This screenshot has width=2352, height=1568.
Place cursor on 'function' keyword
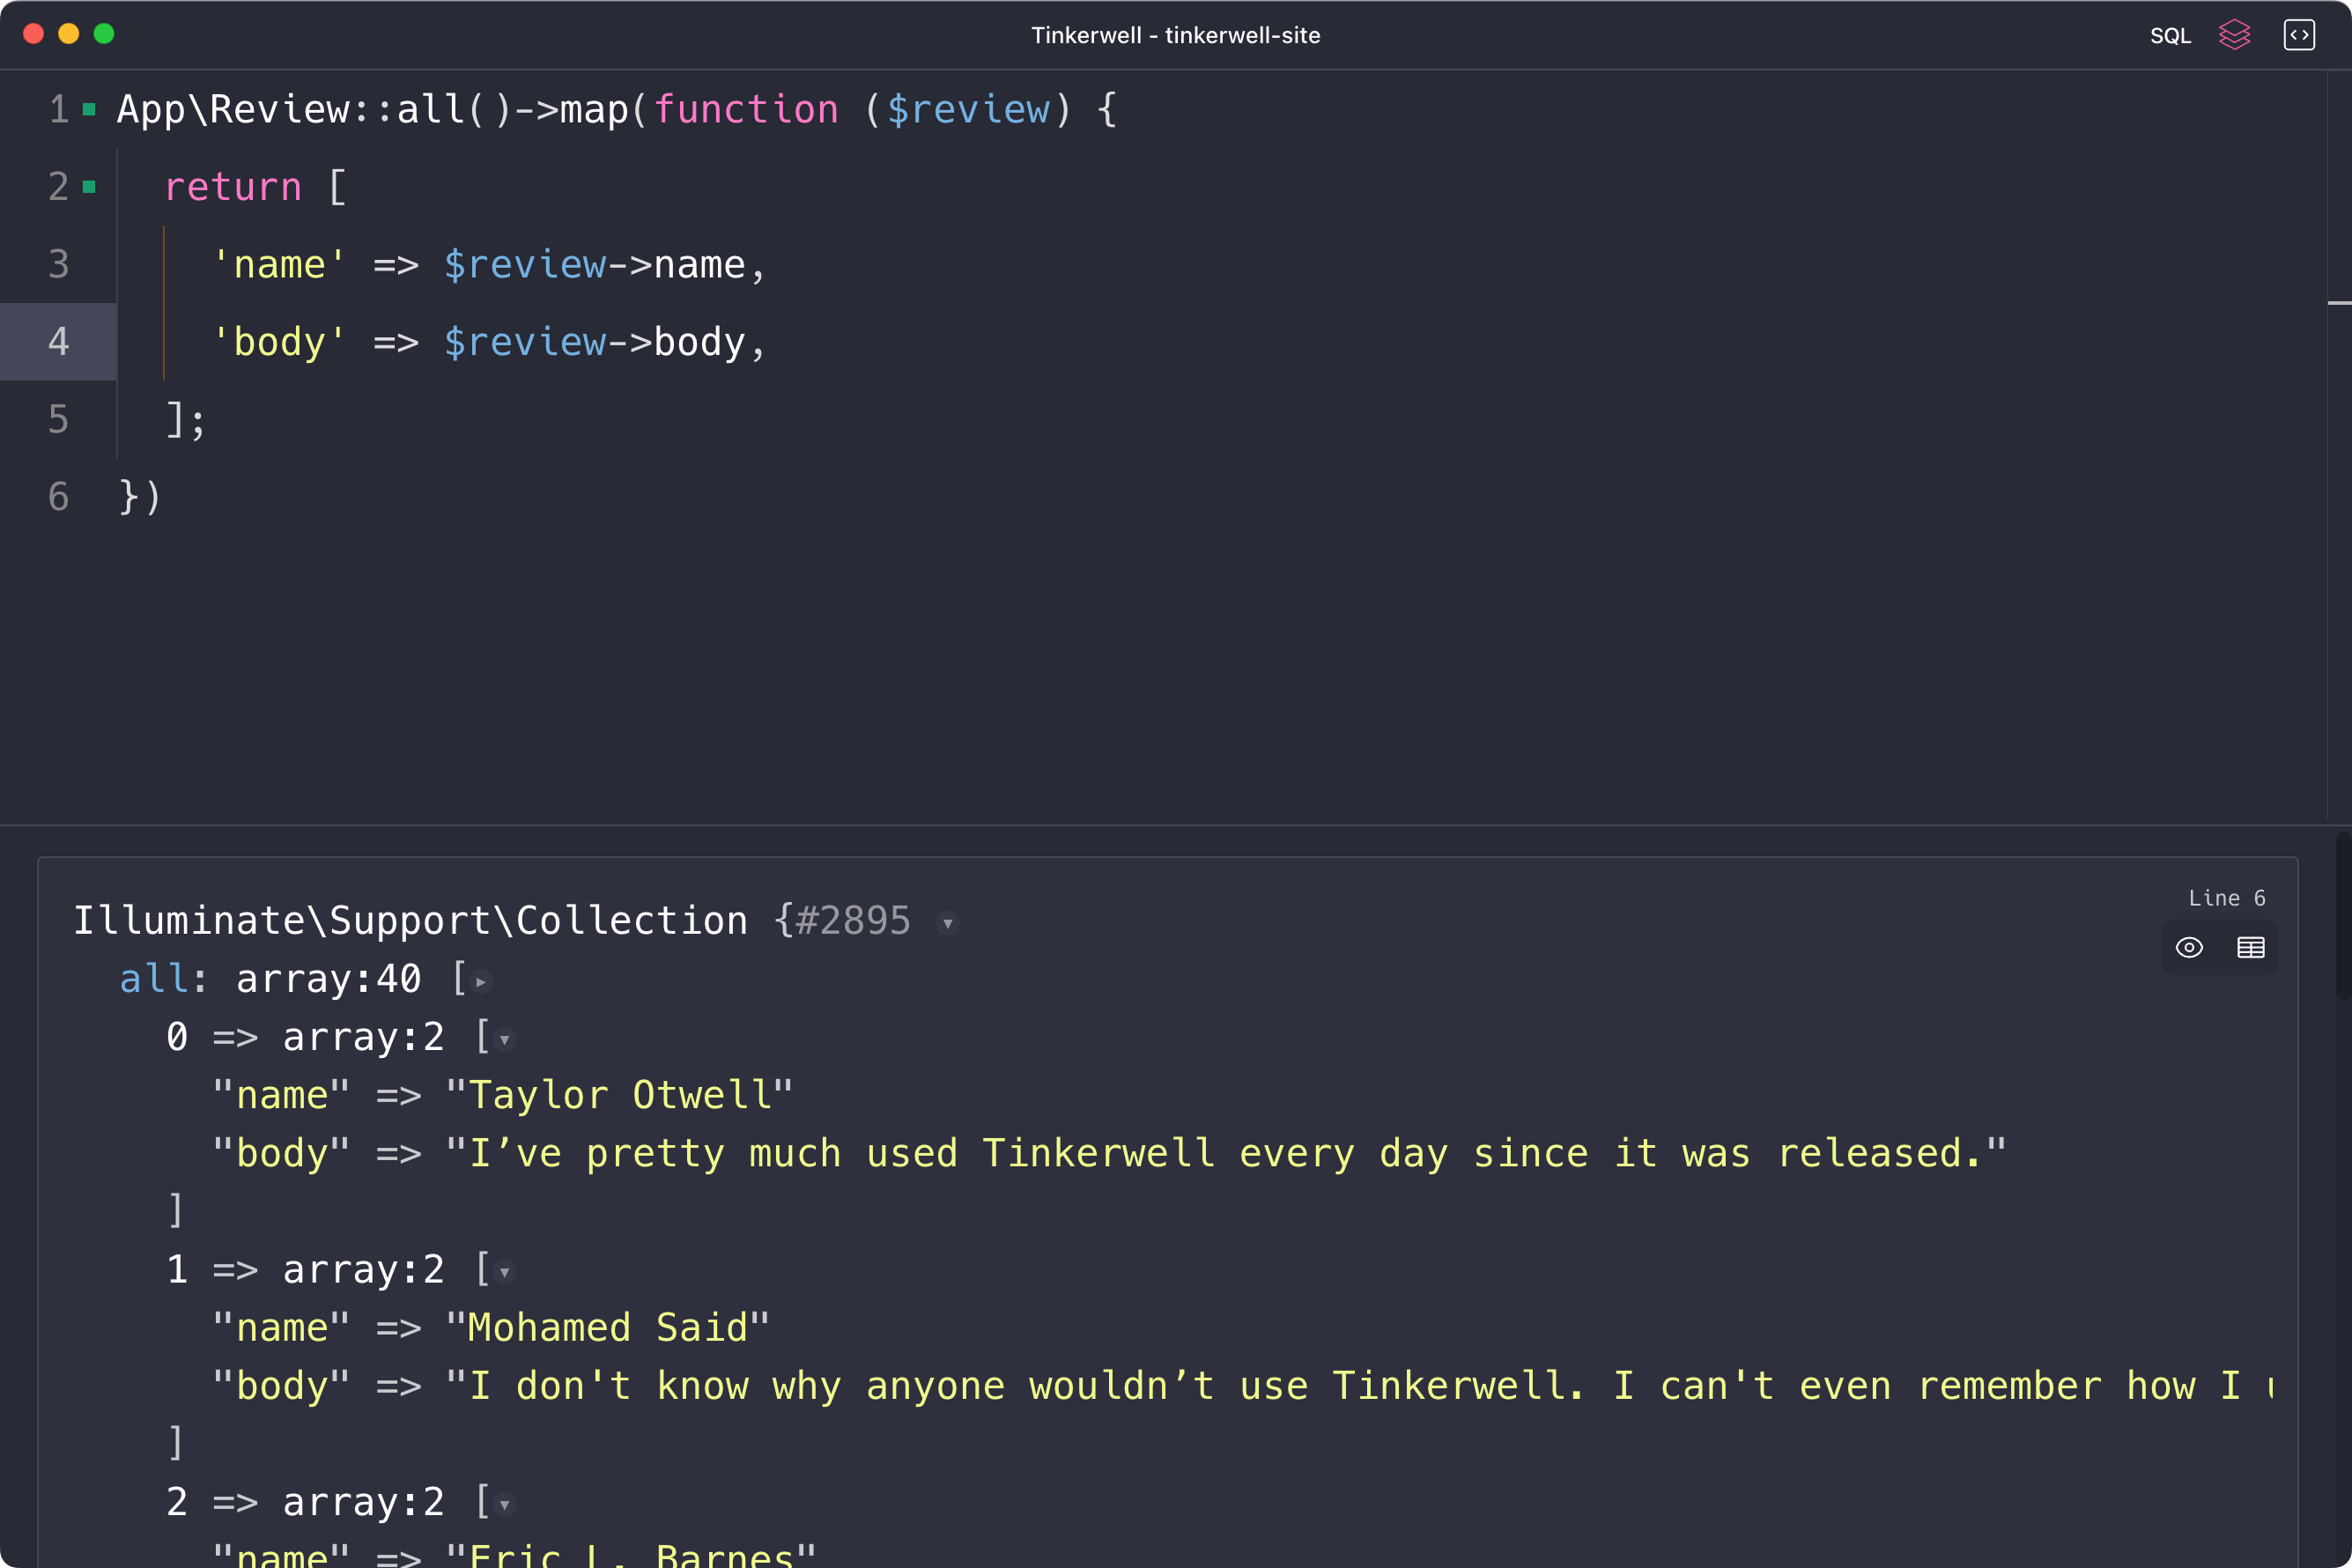pos(746,109)
